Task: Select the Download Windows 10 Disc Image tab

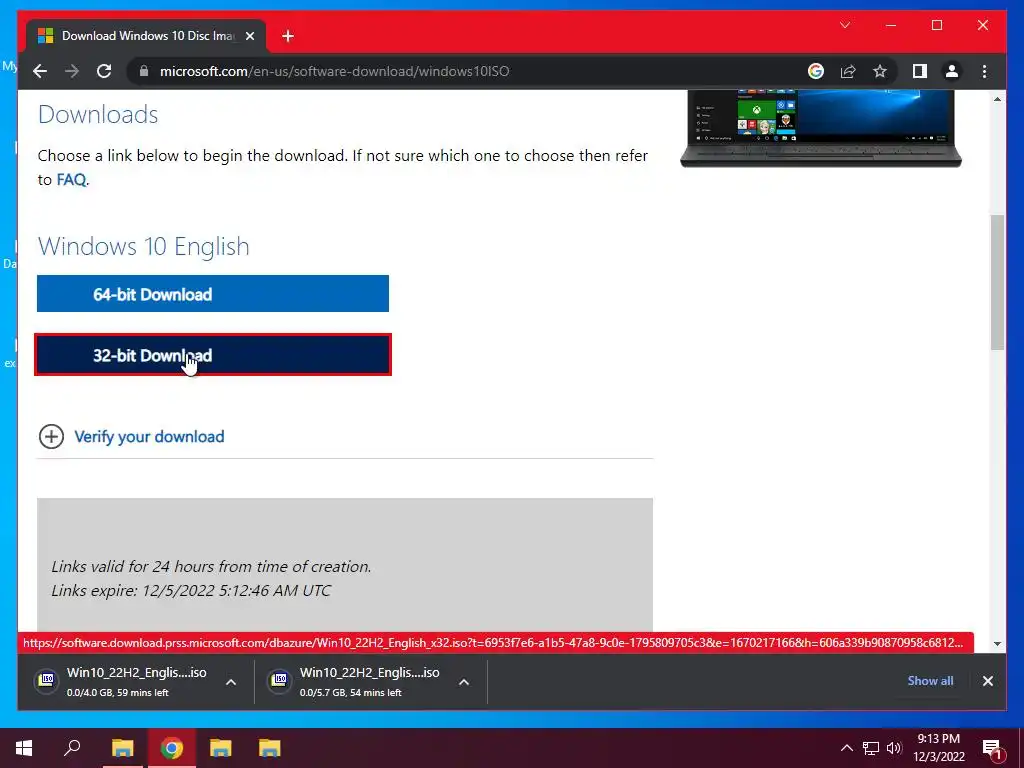Action: tap(146, 36)
